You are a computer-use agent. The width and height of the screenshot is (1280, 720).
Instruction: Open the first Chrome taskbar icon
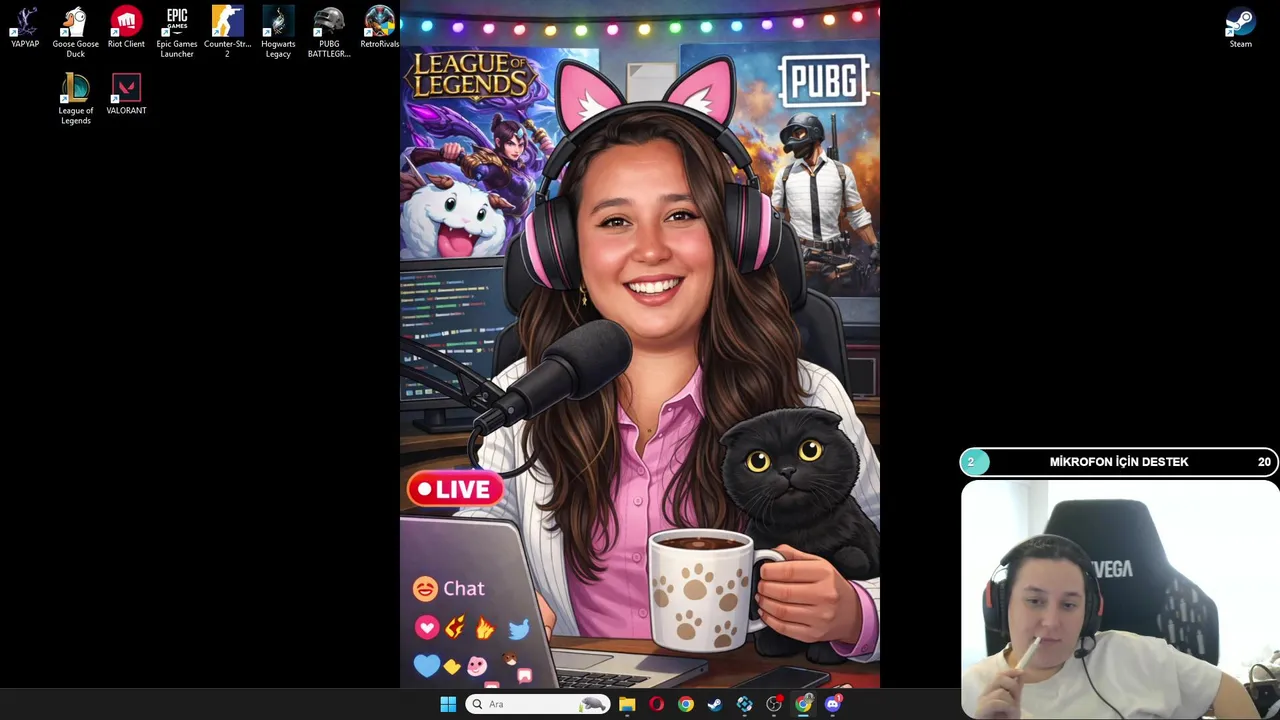[x=685, y=704]
